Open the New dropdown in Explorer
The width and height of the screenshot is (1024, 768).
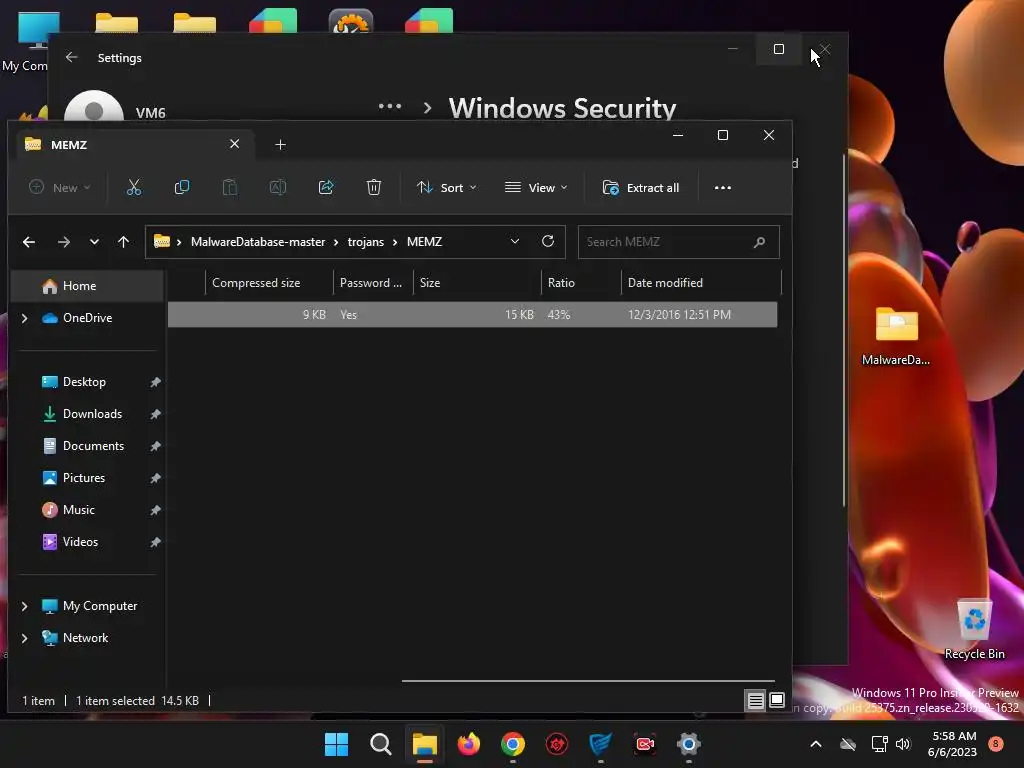click(59, 187)
